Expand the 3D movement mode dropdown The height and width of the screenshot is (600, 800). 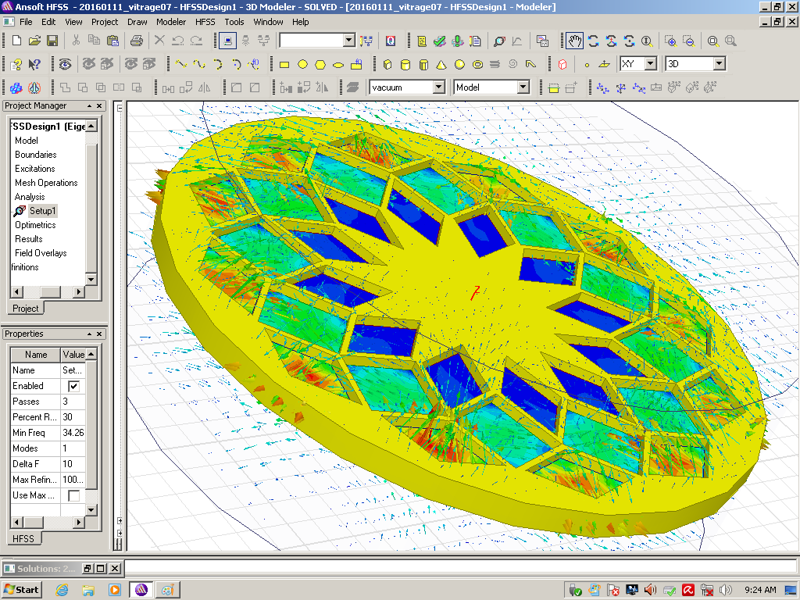[x=718, y=64]
